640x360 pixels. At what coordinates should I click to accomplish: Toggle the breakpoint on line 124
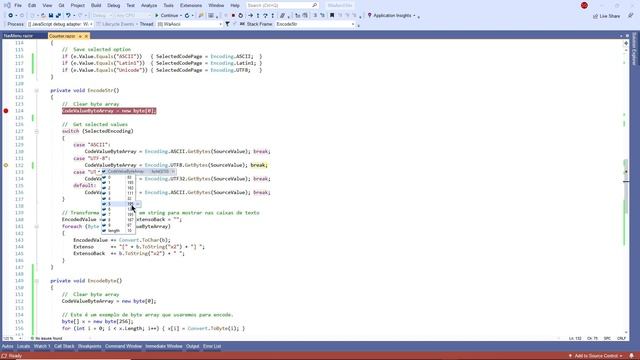click(6, 111)
